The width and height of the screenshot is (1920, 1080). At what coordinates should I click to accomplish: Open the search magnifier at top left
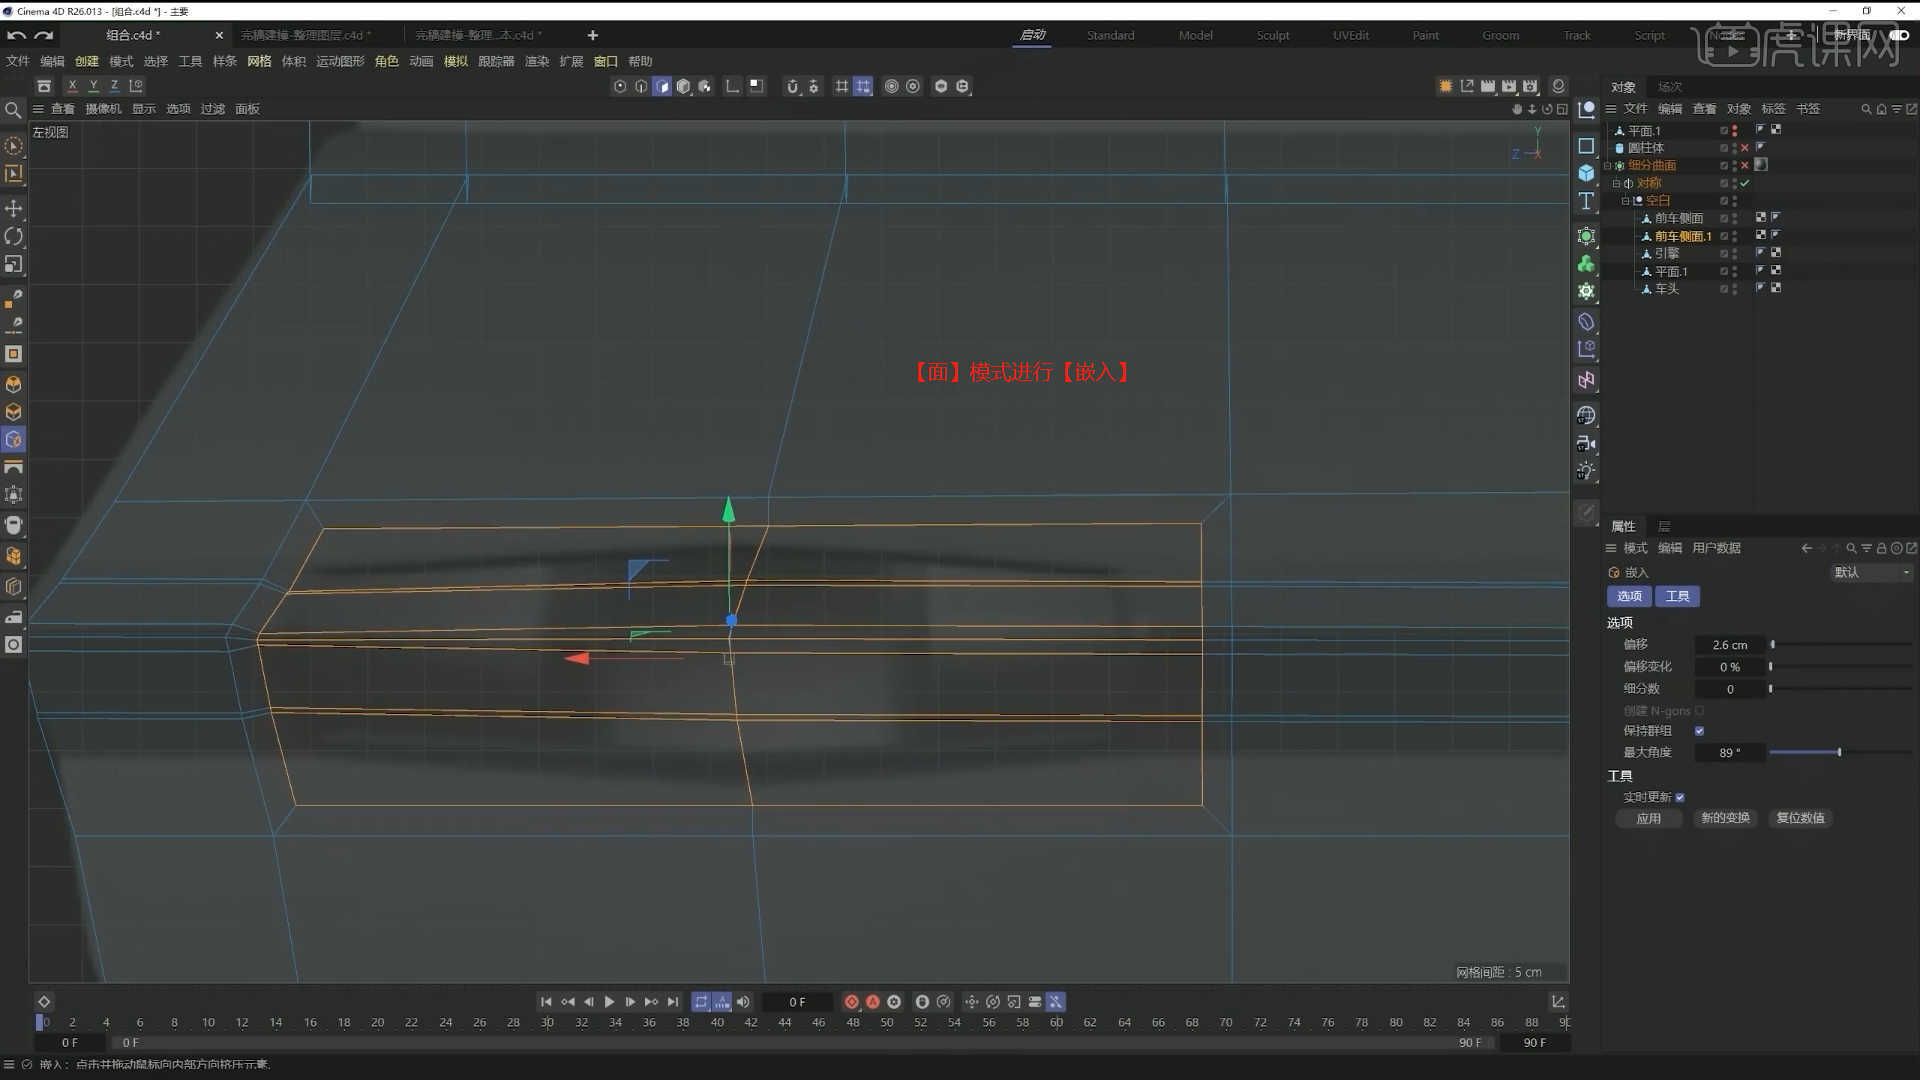(13, 110)
